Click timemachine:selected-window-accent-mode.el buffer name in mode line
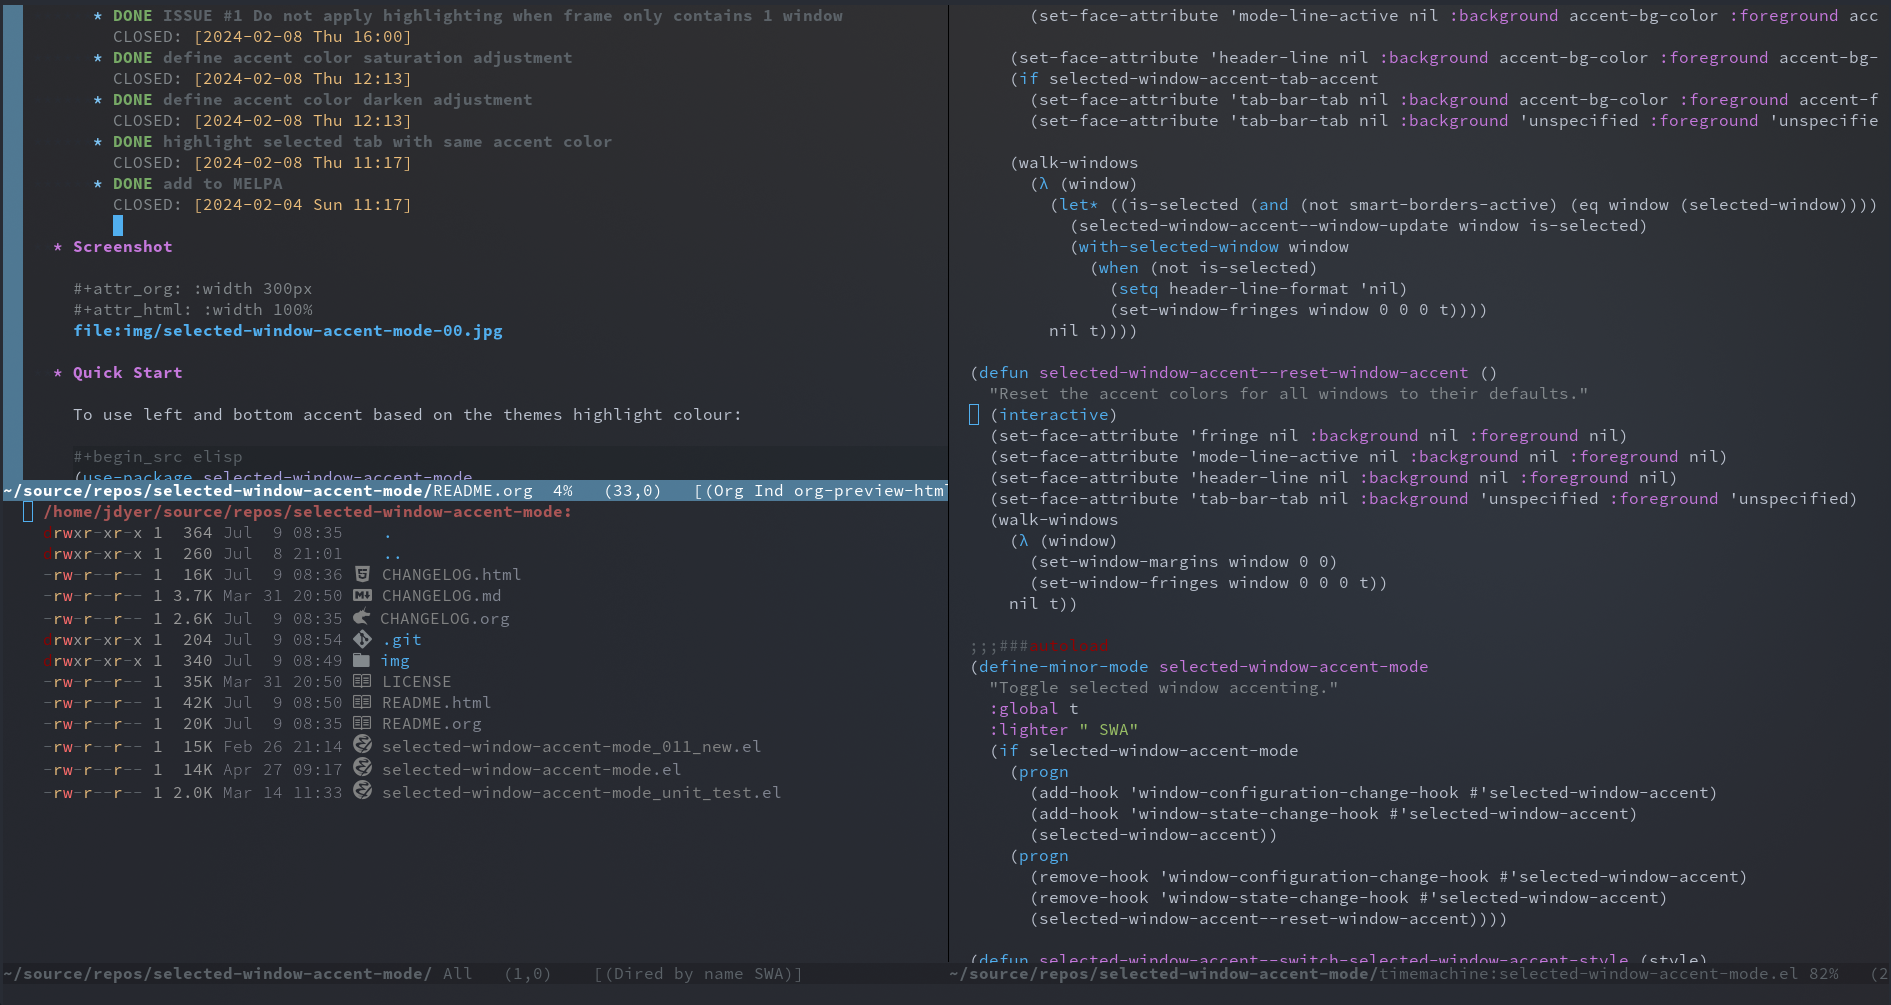The width and height of the screenshot is (1891, 1005). [x=1588, y=974]
